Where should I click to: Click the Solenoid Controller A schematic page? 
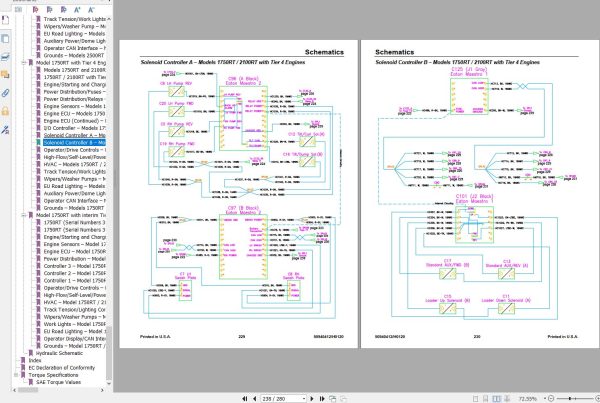pyautogui.click(x=241, y=210)
